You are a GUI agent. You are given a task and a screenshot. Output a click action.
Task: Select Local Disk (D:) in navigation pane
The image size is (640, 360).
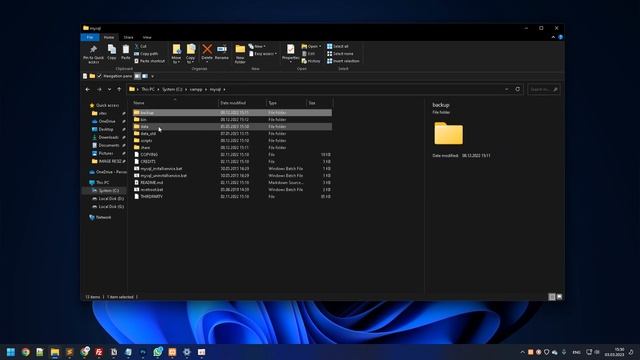(x=108, y=198)
